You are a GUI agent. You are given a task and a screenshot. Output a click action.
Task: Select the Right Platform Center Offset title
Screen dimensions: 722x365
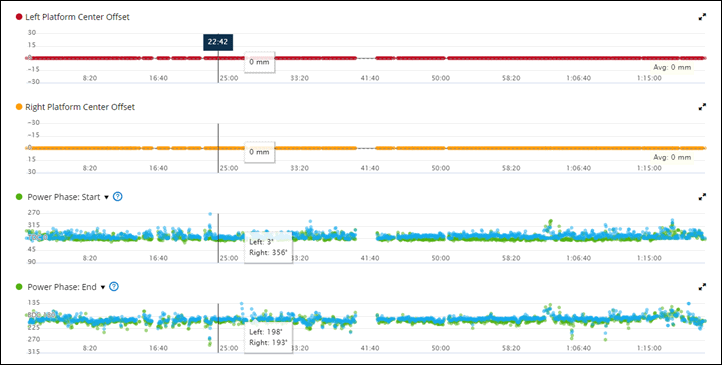pos(80,107)
